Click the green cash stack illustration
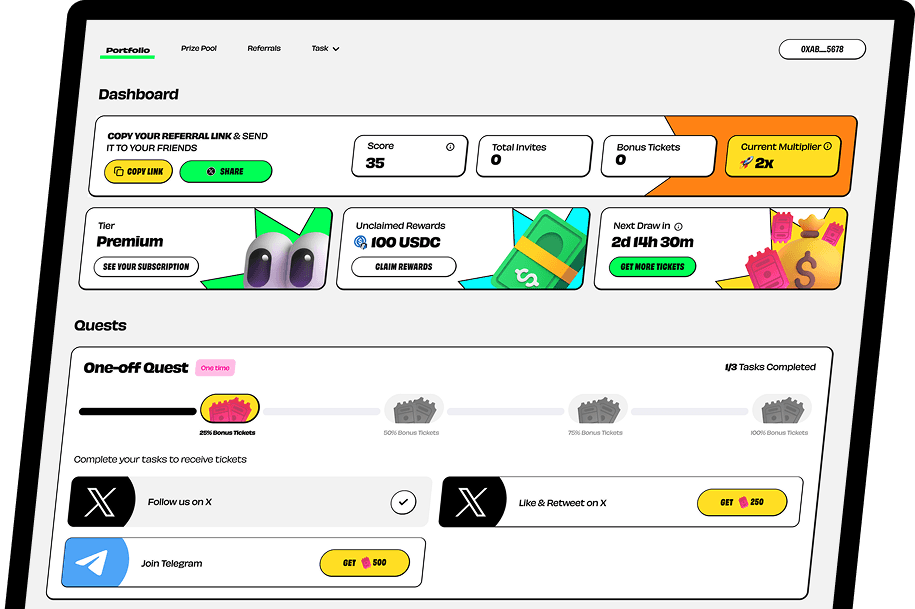 click(538, 250)
